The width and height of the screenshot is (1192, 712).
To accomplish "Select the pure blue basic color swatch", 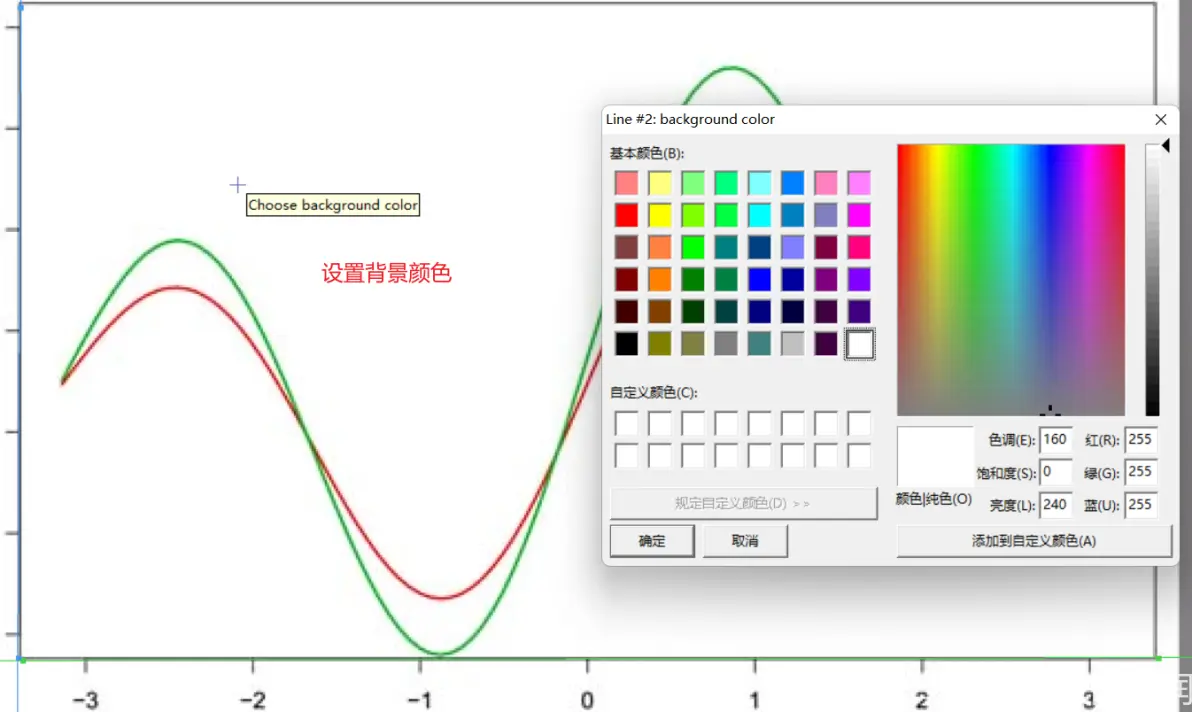I will (759, 280).
